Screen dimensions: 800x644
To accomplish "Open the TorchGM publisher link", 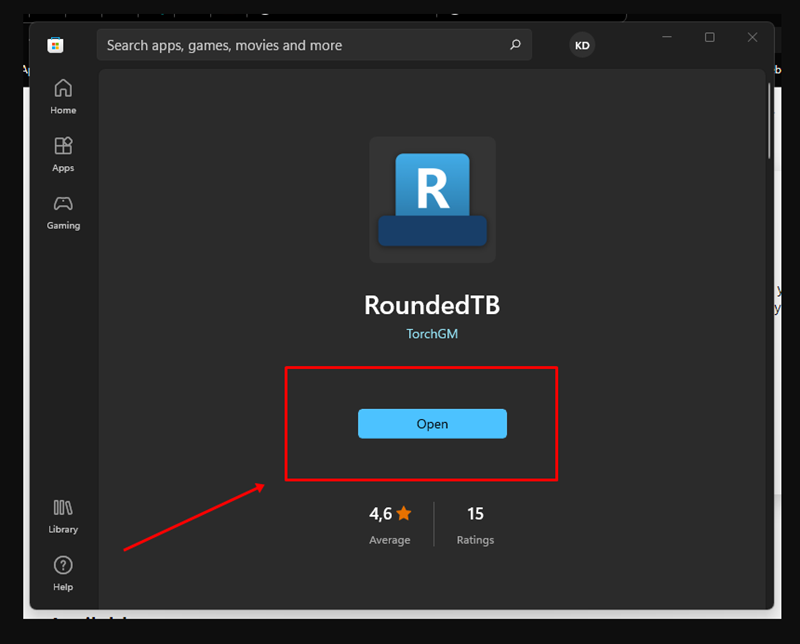I will pos(432,334).
